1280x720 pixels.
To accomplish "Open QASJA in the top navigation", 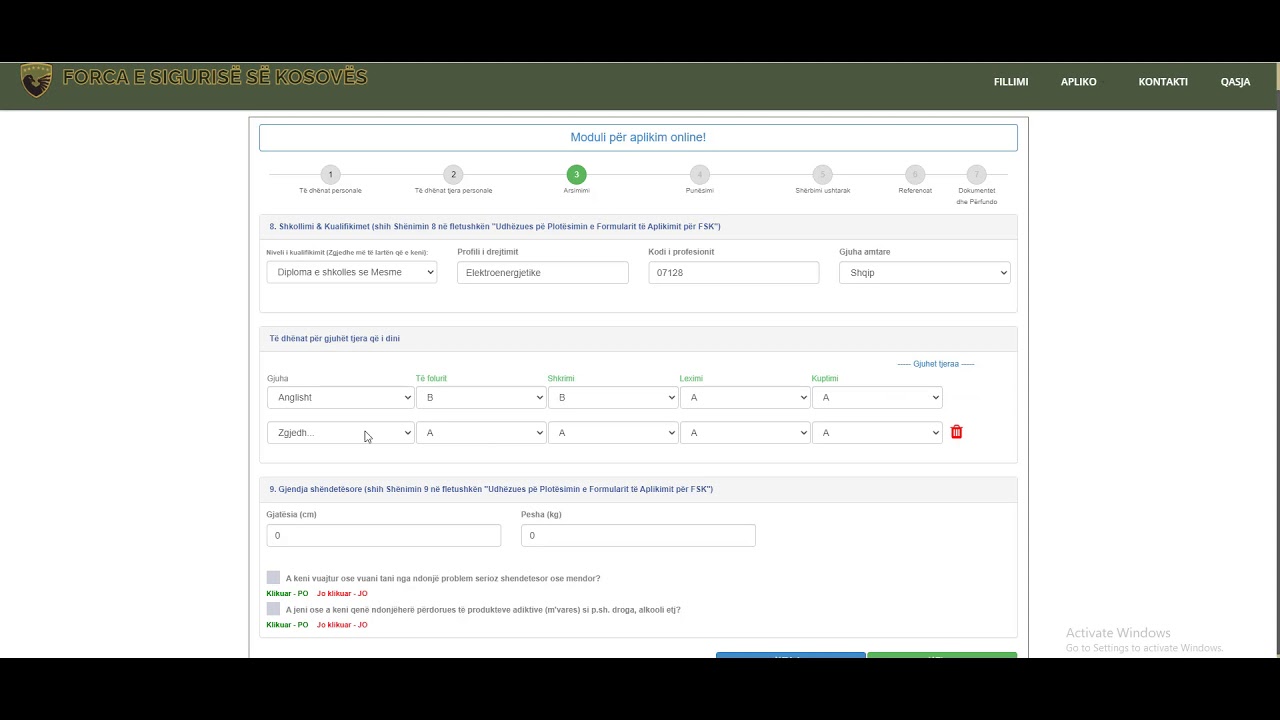I will click(1235, 82).
